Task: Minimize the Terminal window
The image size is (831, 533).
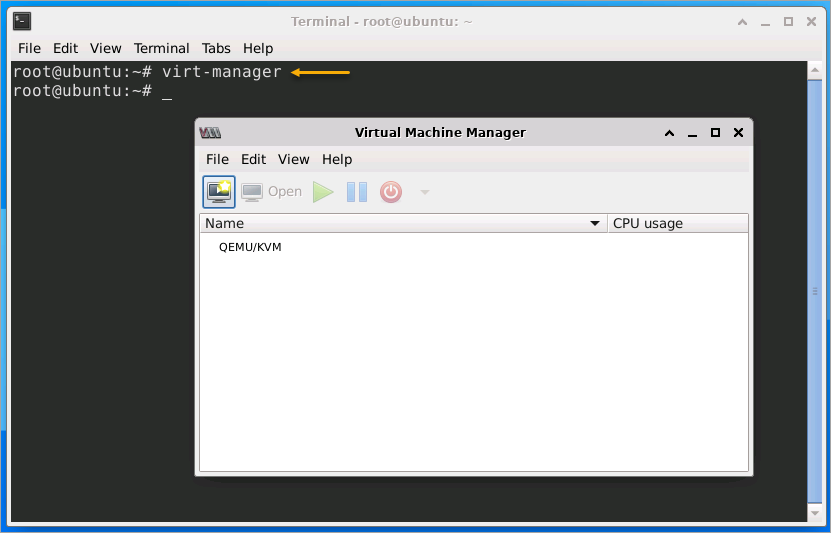Action: tap(765, 23)
